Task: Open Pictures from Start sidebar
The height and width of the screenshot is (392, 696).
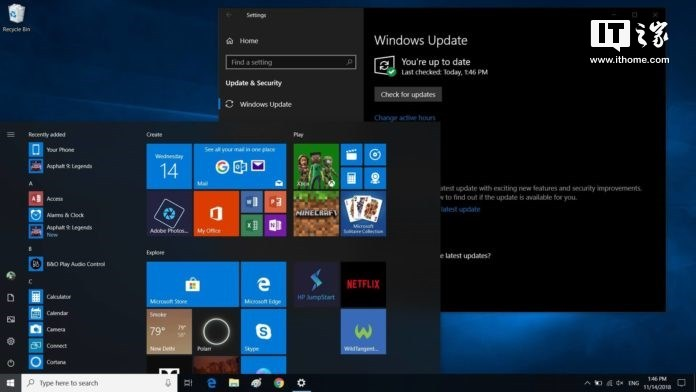Action: (x=11, y=319)
